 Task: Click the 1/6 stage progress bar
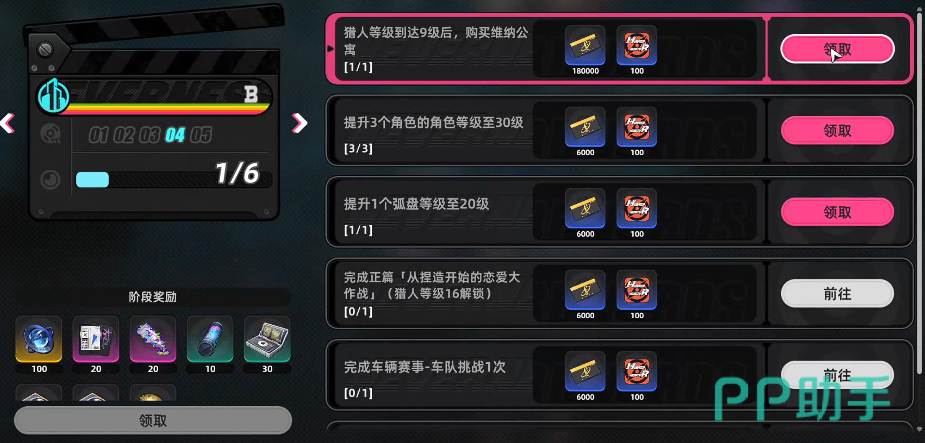tap(174, 179)
